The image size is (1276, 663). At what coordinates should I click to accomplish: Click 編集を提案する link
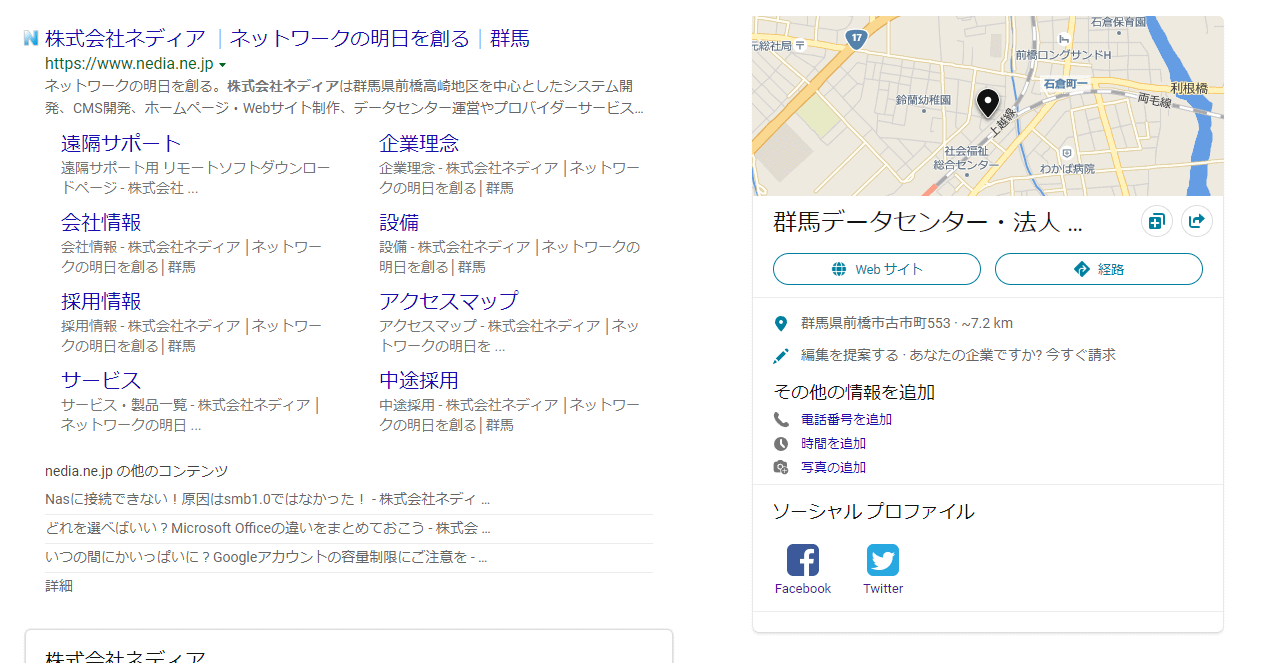tap(850, 355)
